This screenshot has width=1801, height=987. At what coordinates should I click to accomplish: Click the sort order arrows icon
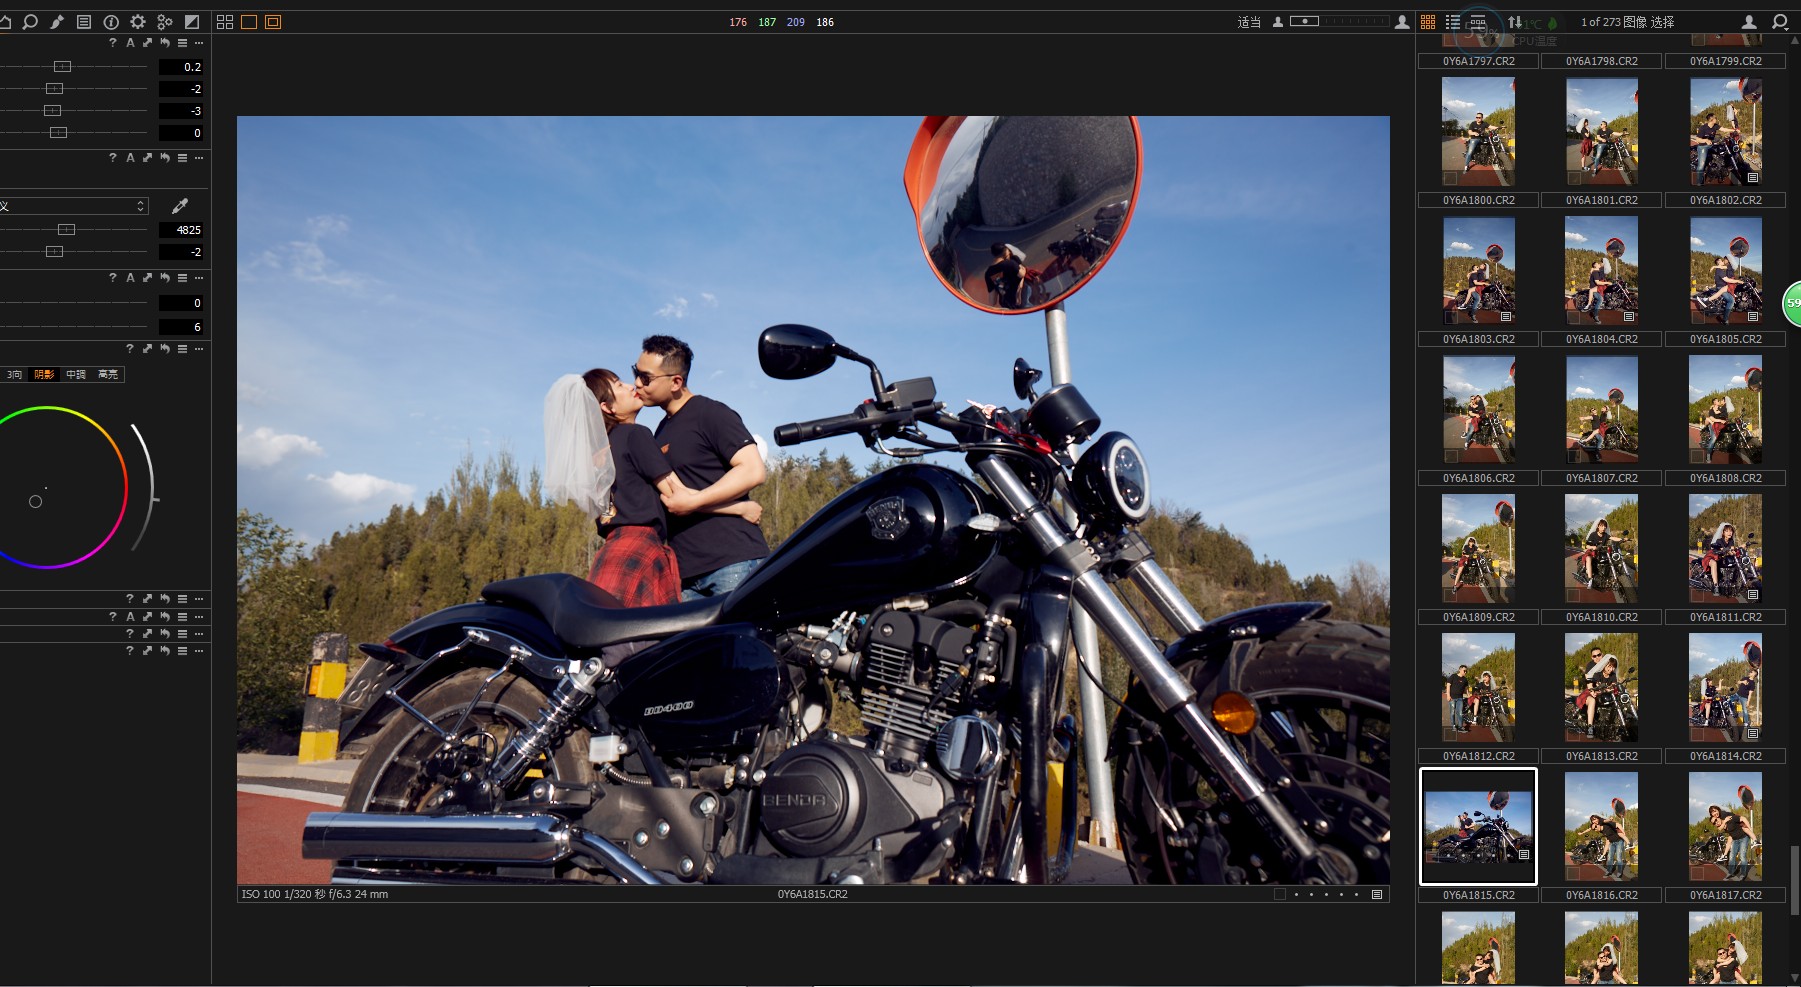pos(1515,21)
